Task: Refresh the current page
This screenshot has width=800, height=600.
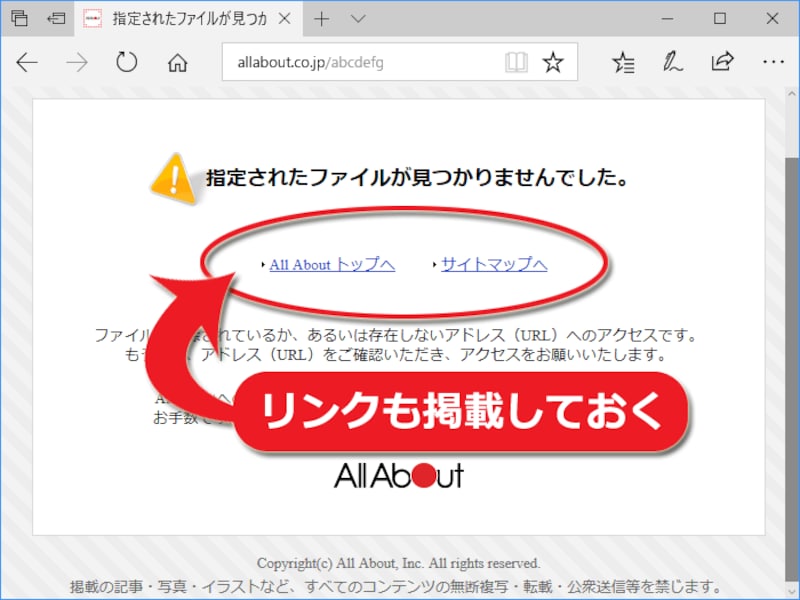Action: coord(127,62)
